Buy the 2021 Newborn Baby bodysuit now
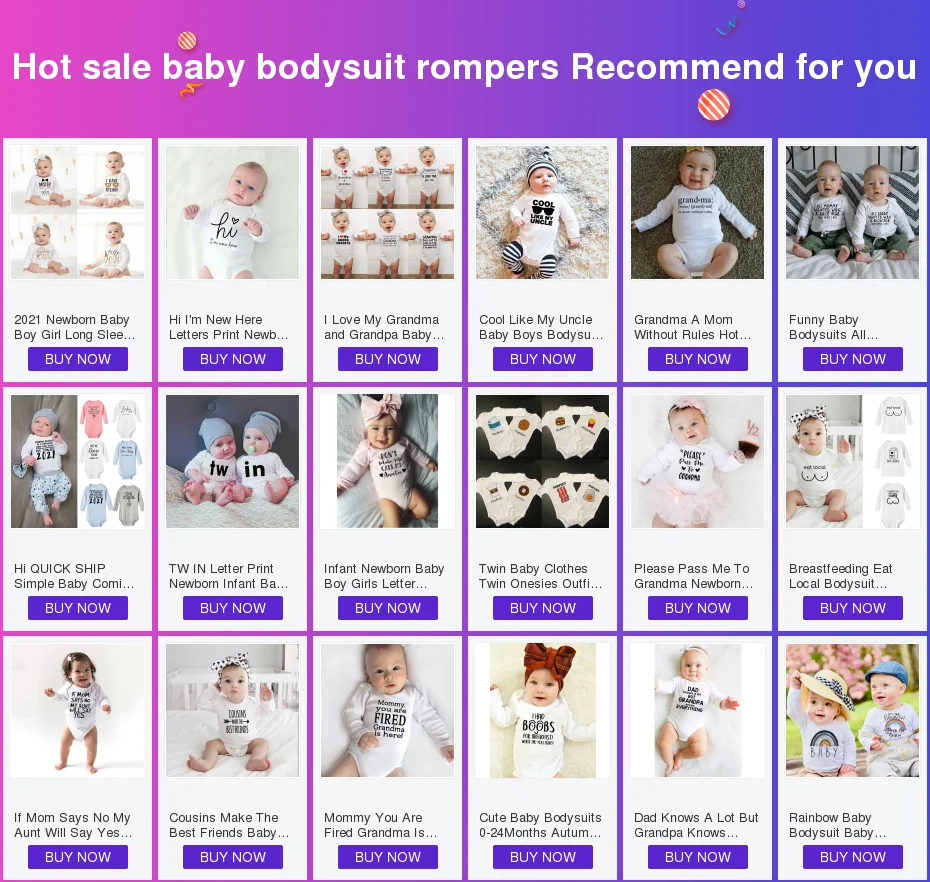Viewport: 930px width, 882px height. tap(78, 359)
